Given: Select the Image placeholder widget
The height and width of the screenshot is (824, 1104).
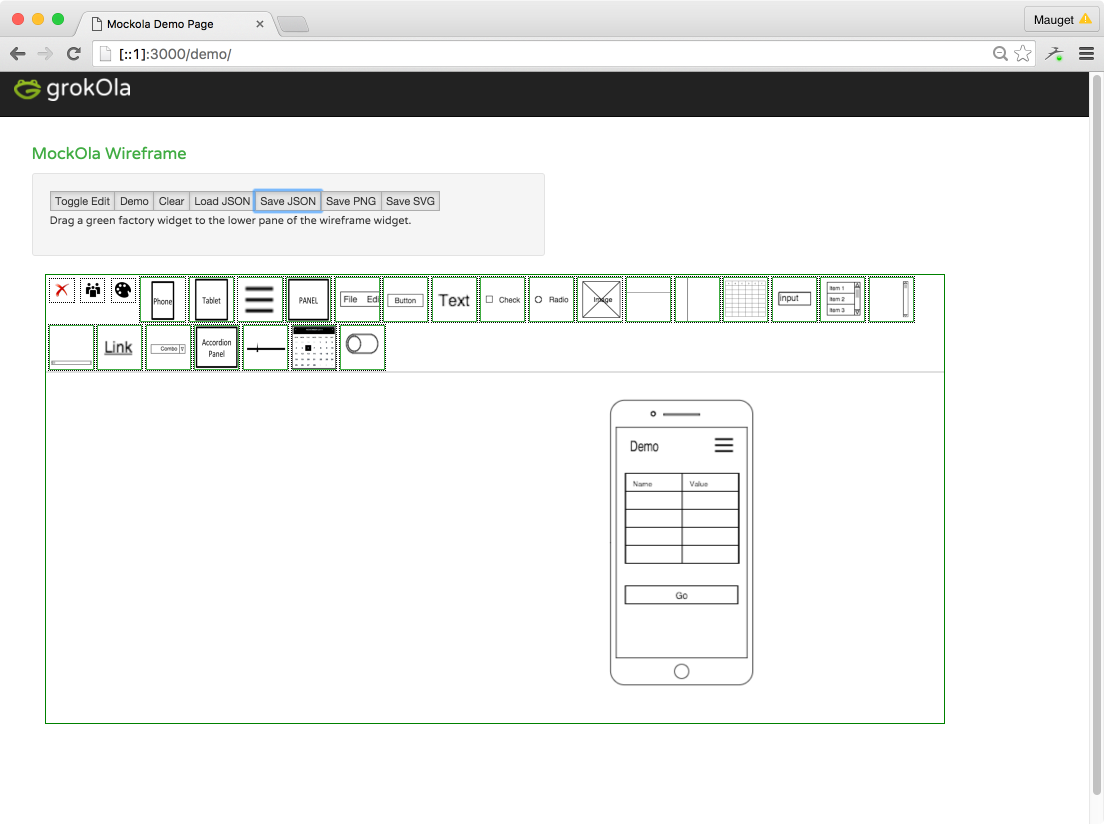Looking at the screenshot, I should point(601,300).
